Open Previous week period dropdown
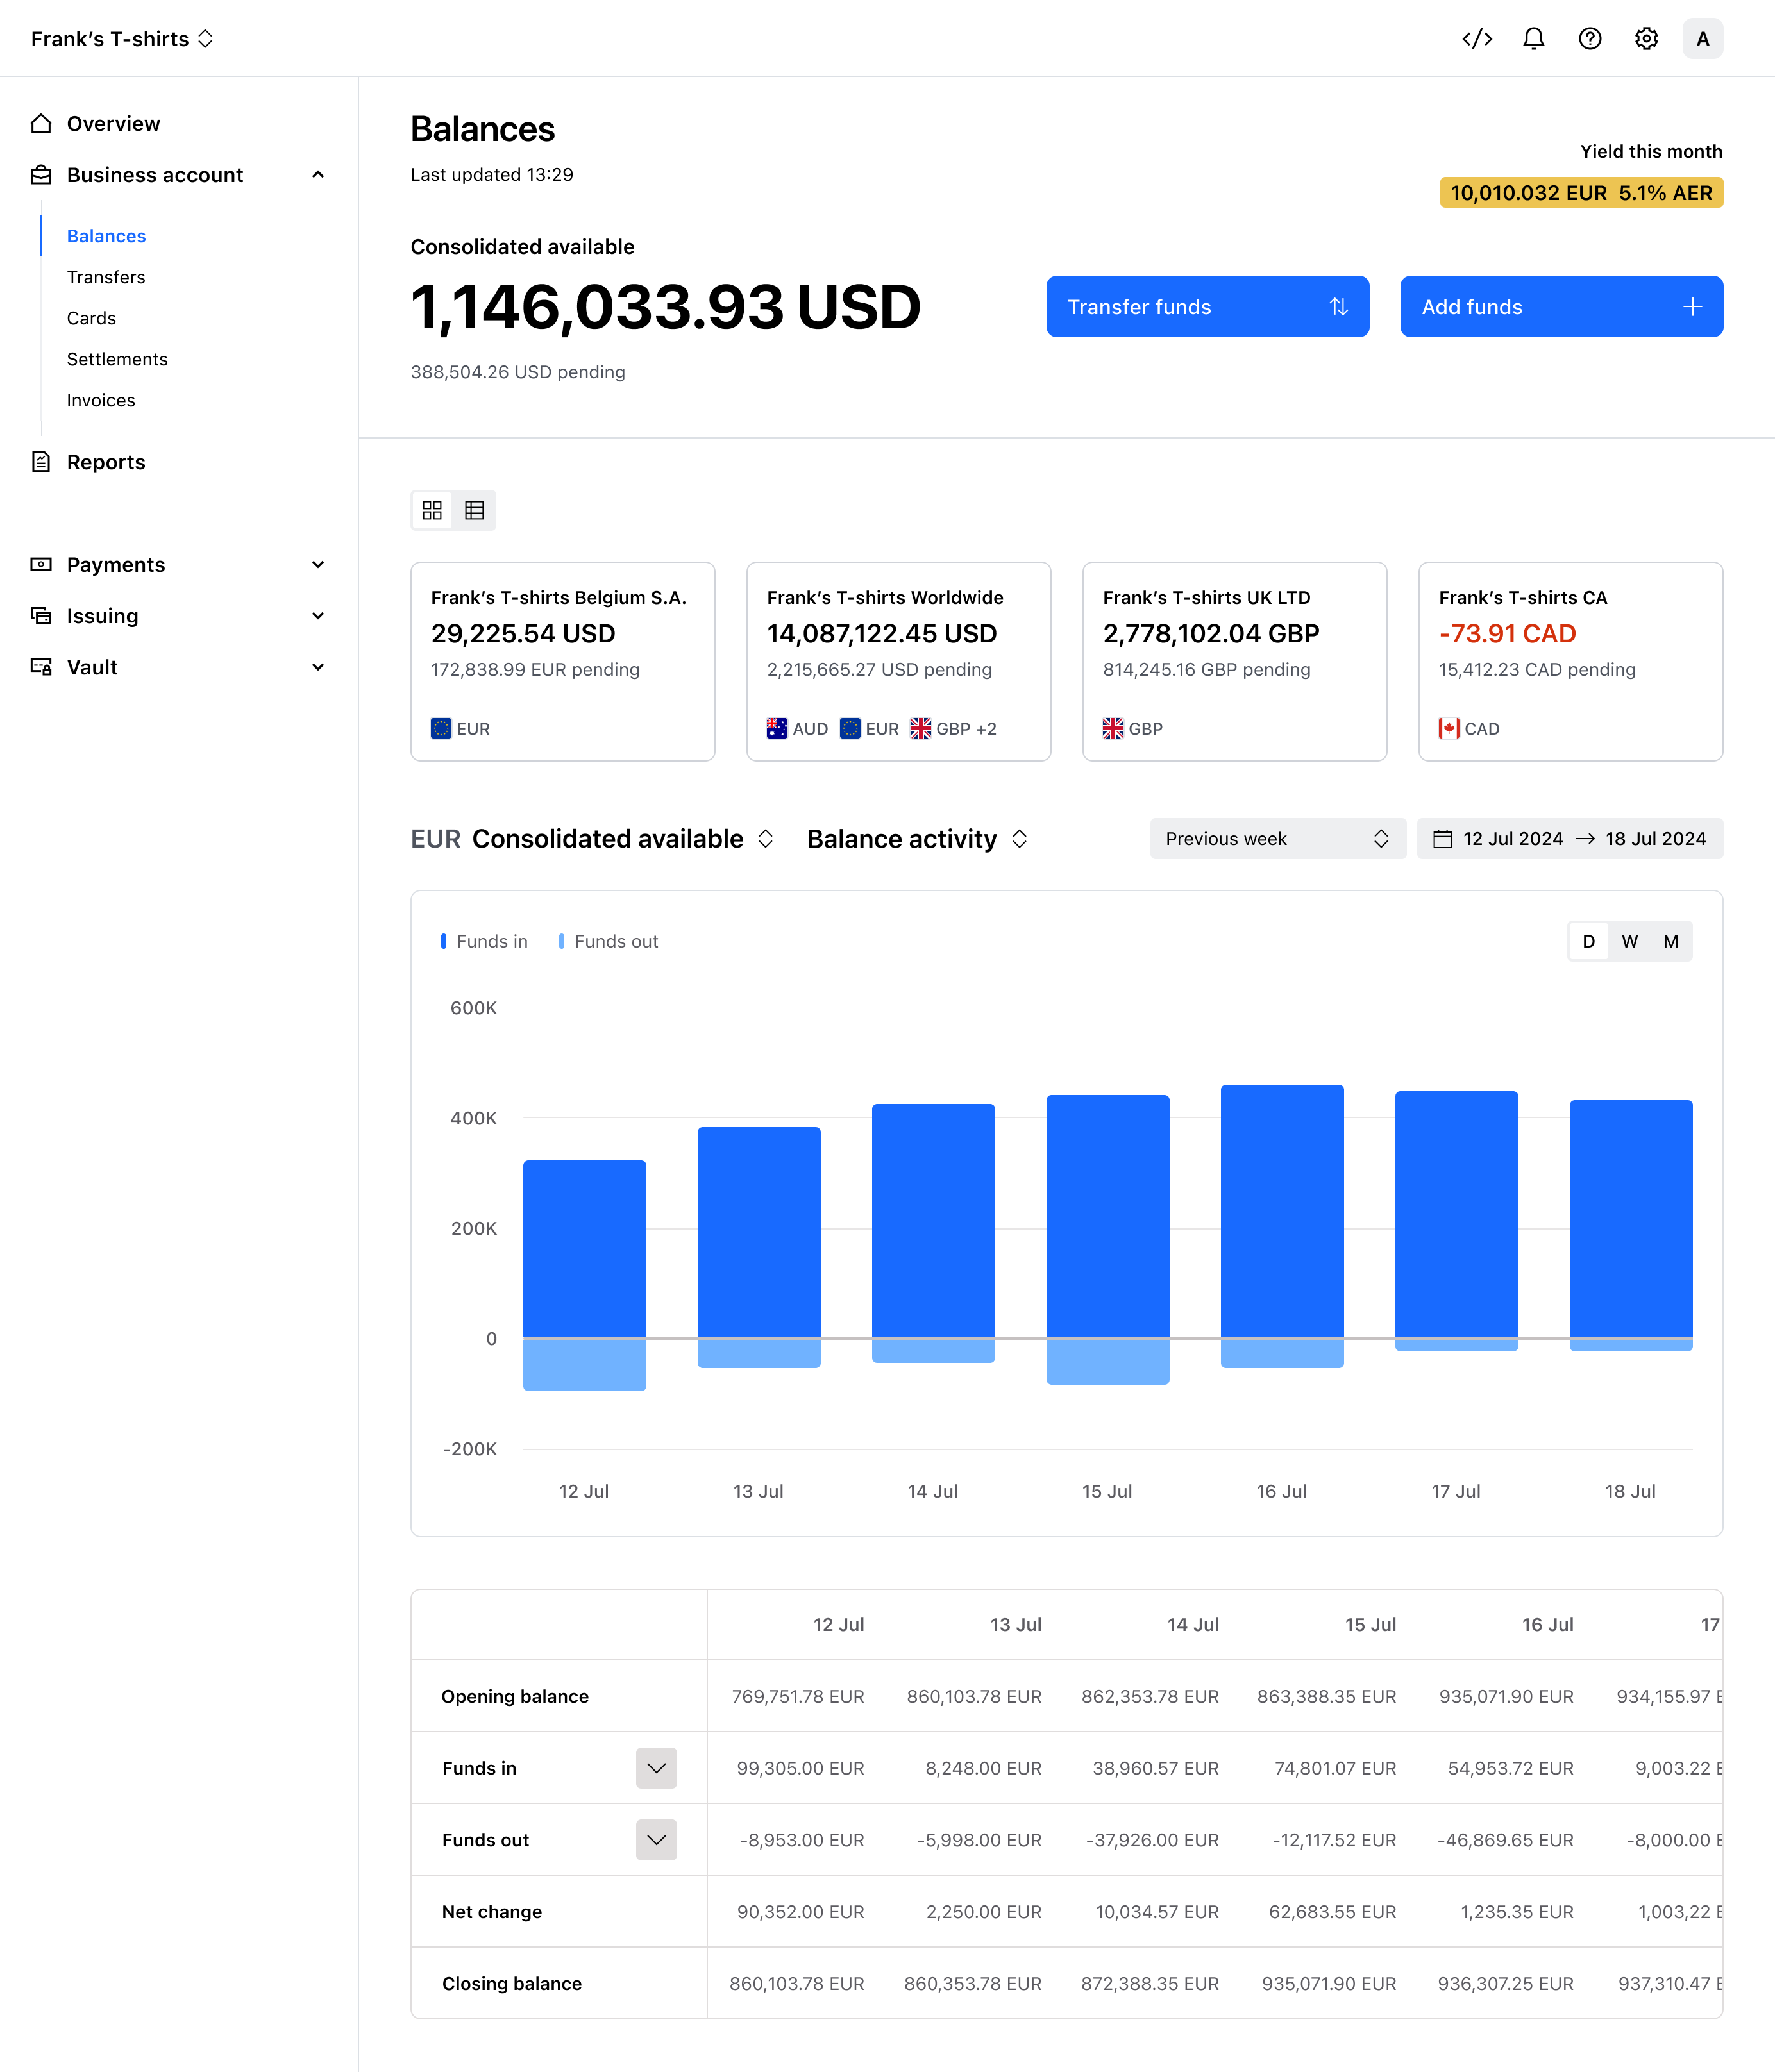Viewport: 1775px width, 2072px height. point(1277,839)
